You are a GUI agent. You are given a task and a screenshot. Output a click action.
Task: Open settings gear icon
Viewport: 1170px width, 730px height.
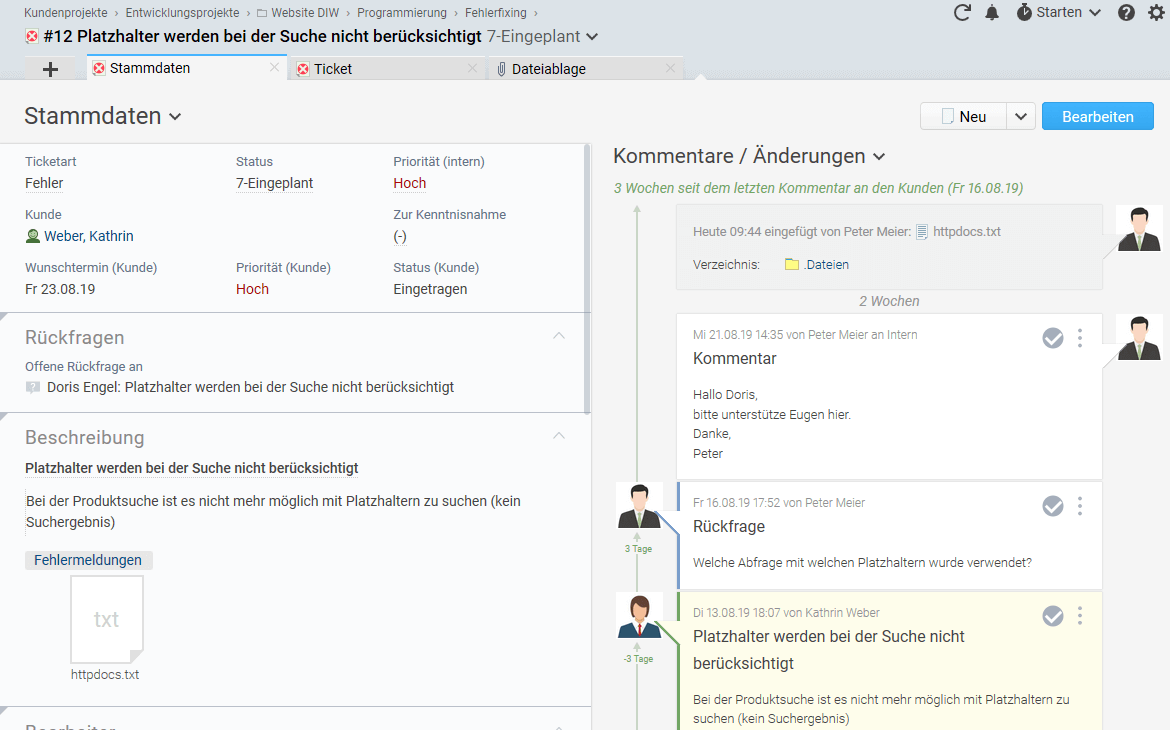1156,13
